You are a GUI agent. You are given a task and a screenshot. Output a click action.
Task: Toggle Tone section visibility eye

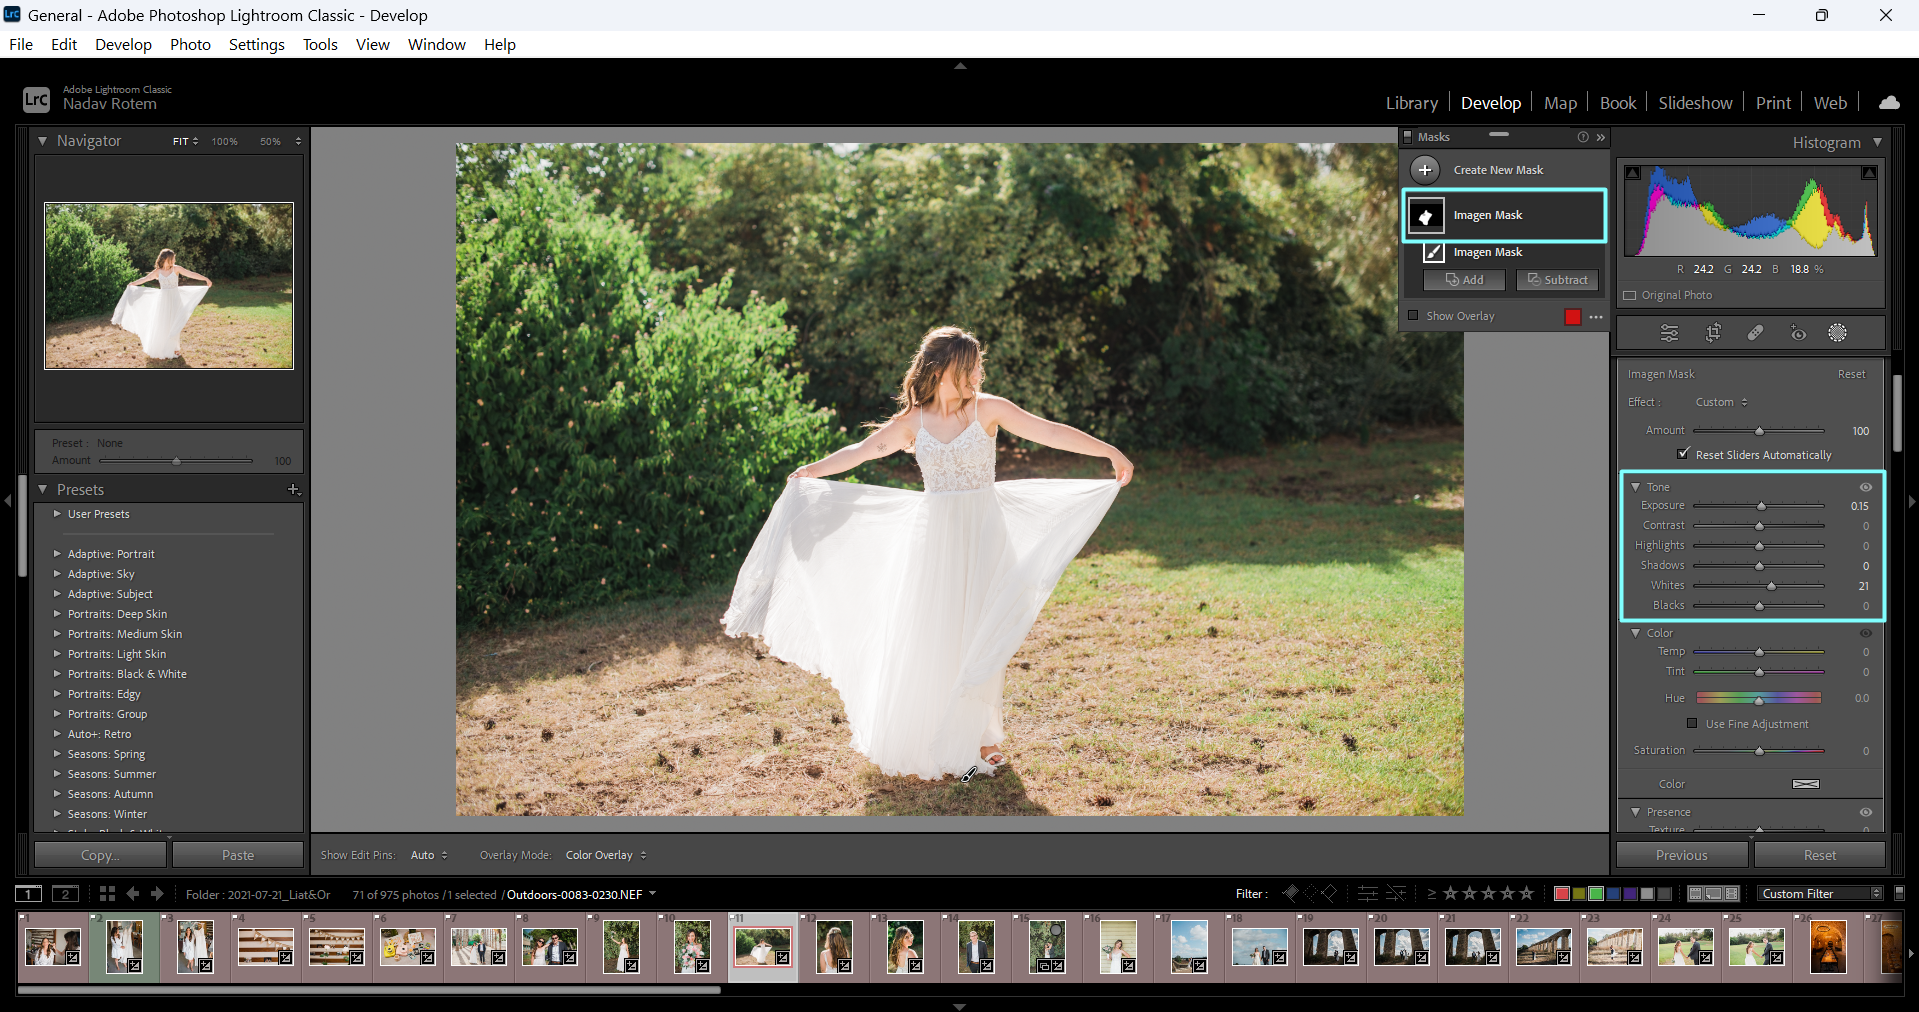1866,487
